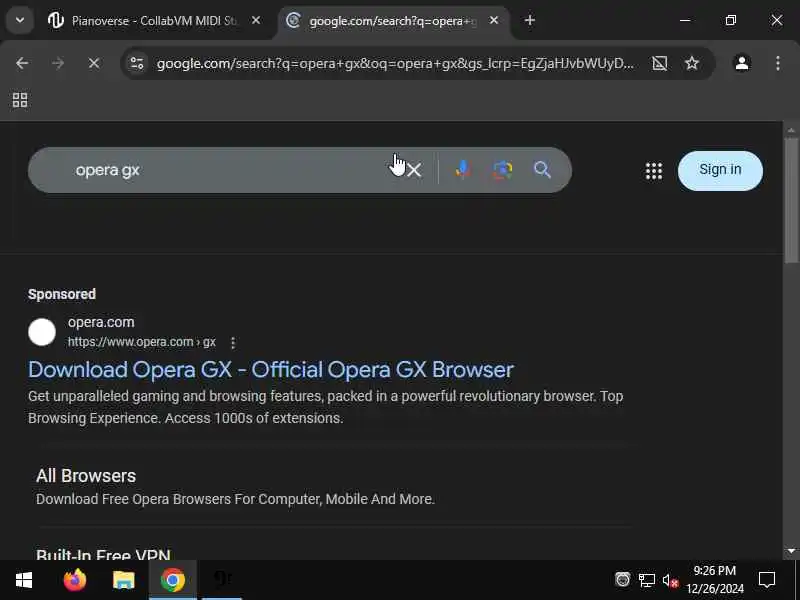Launch Firefox from the taskbar
Viewport: 800px width, 600px height.
pyautogui.click(x=74, y=580)
